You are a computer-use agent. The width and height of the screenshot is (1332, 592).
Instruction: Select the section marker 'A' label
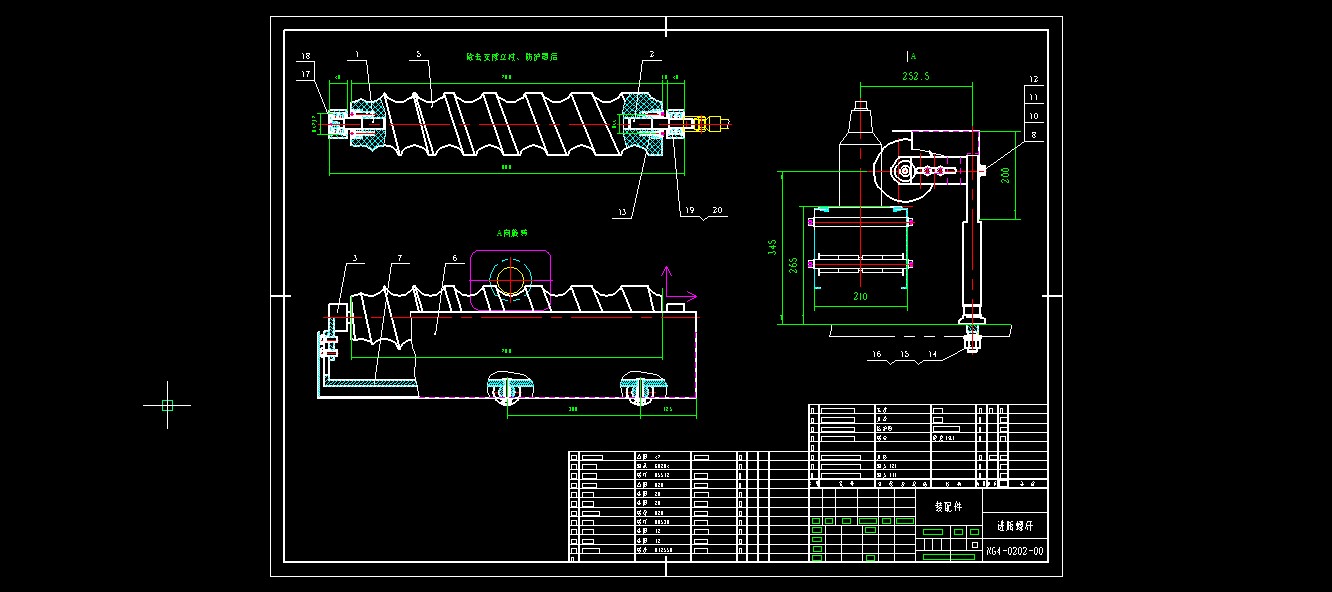[913, 57]
